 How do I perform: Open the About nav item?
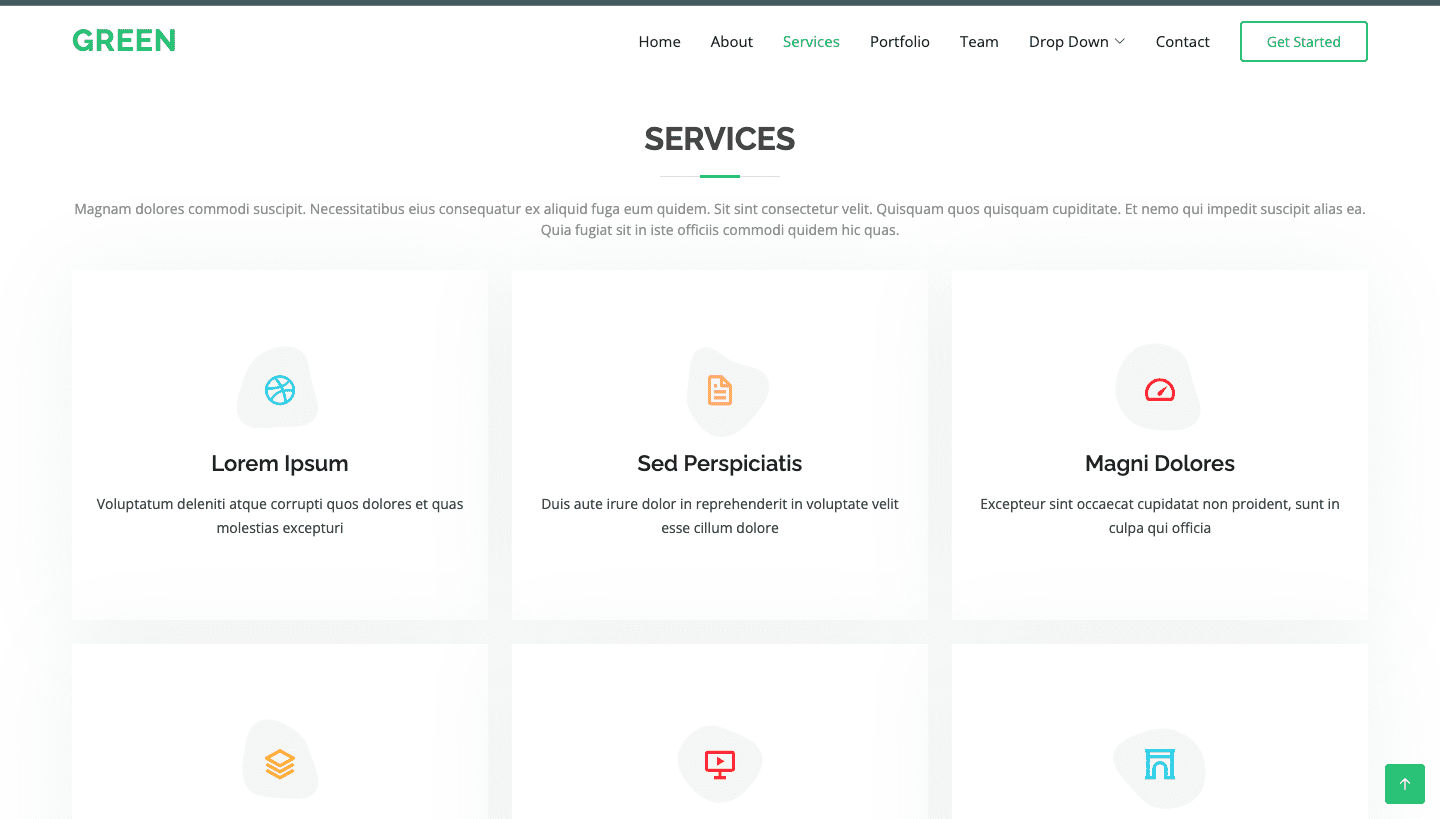coord(731,42)
